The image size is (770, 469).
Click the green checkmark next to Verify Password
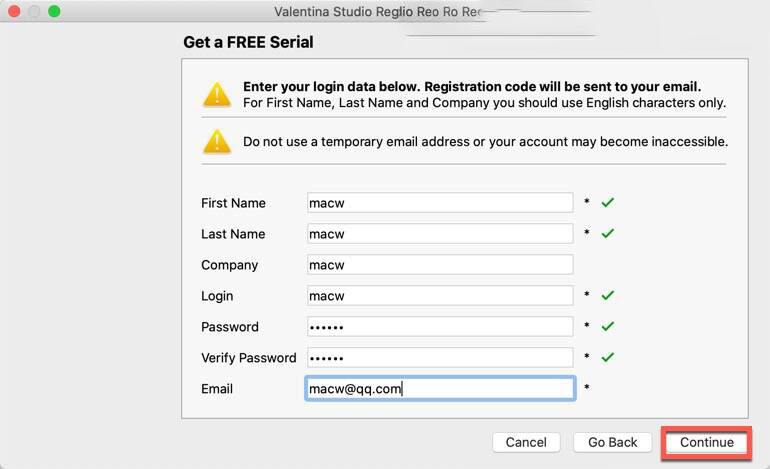point(607,357)
